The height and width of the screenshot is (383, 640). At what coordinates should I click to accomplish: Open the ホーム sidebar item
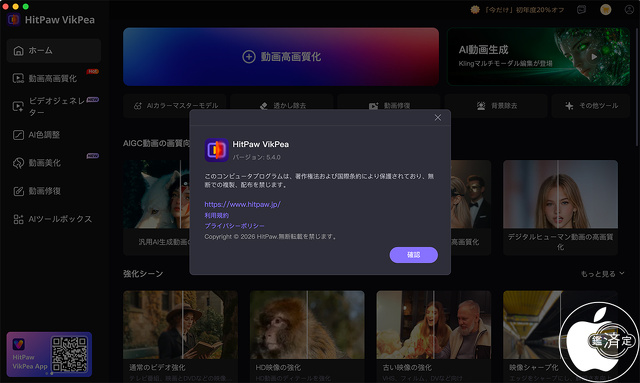tap(53, 51)
